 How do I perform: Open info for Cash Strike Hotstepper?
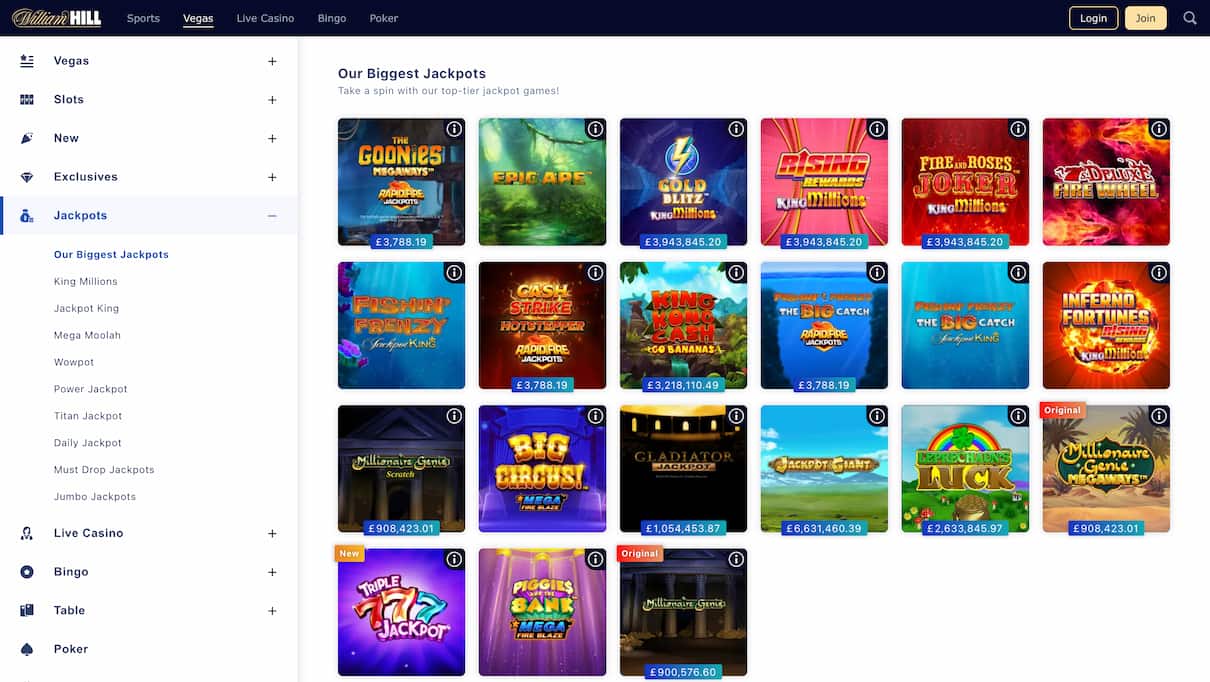pos(595,273)
